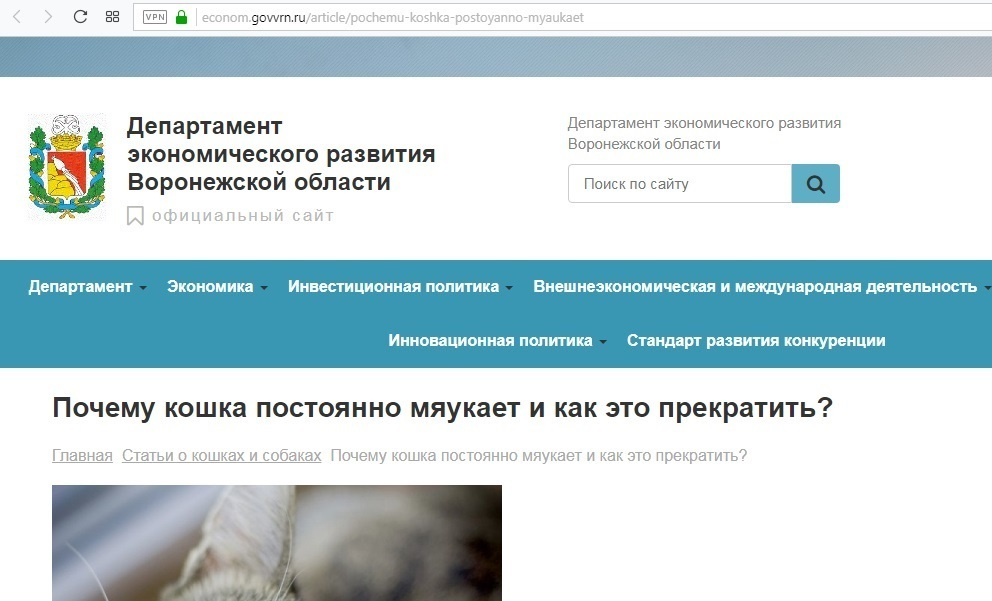Expand Внешнеэкономическая и международная деятельность menu
Viewport: 992px width, 601px height.
(x=762, y=287)
